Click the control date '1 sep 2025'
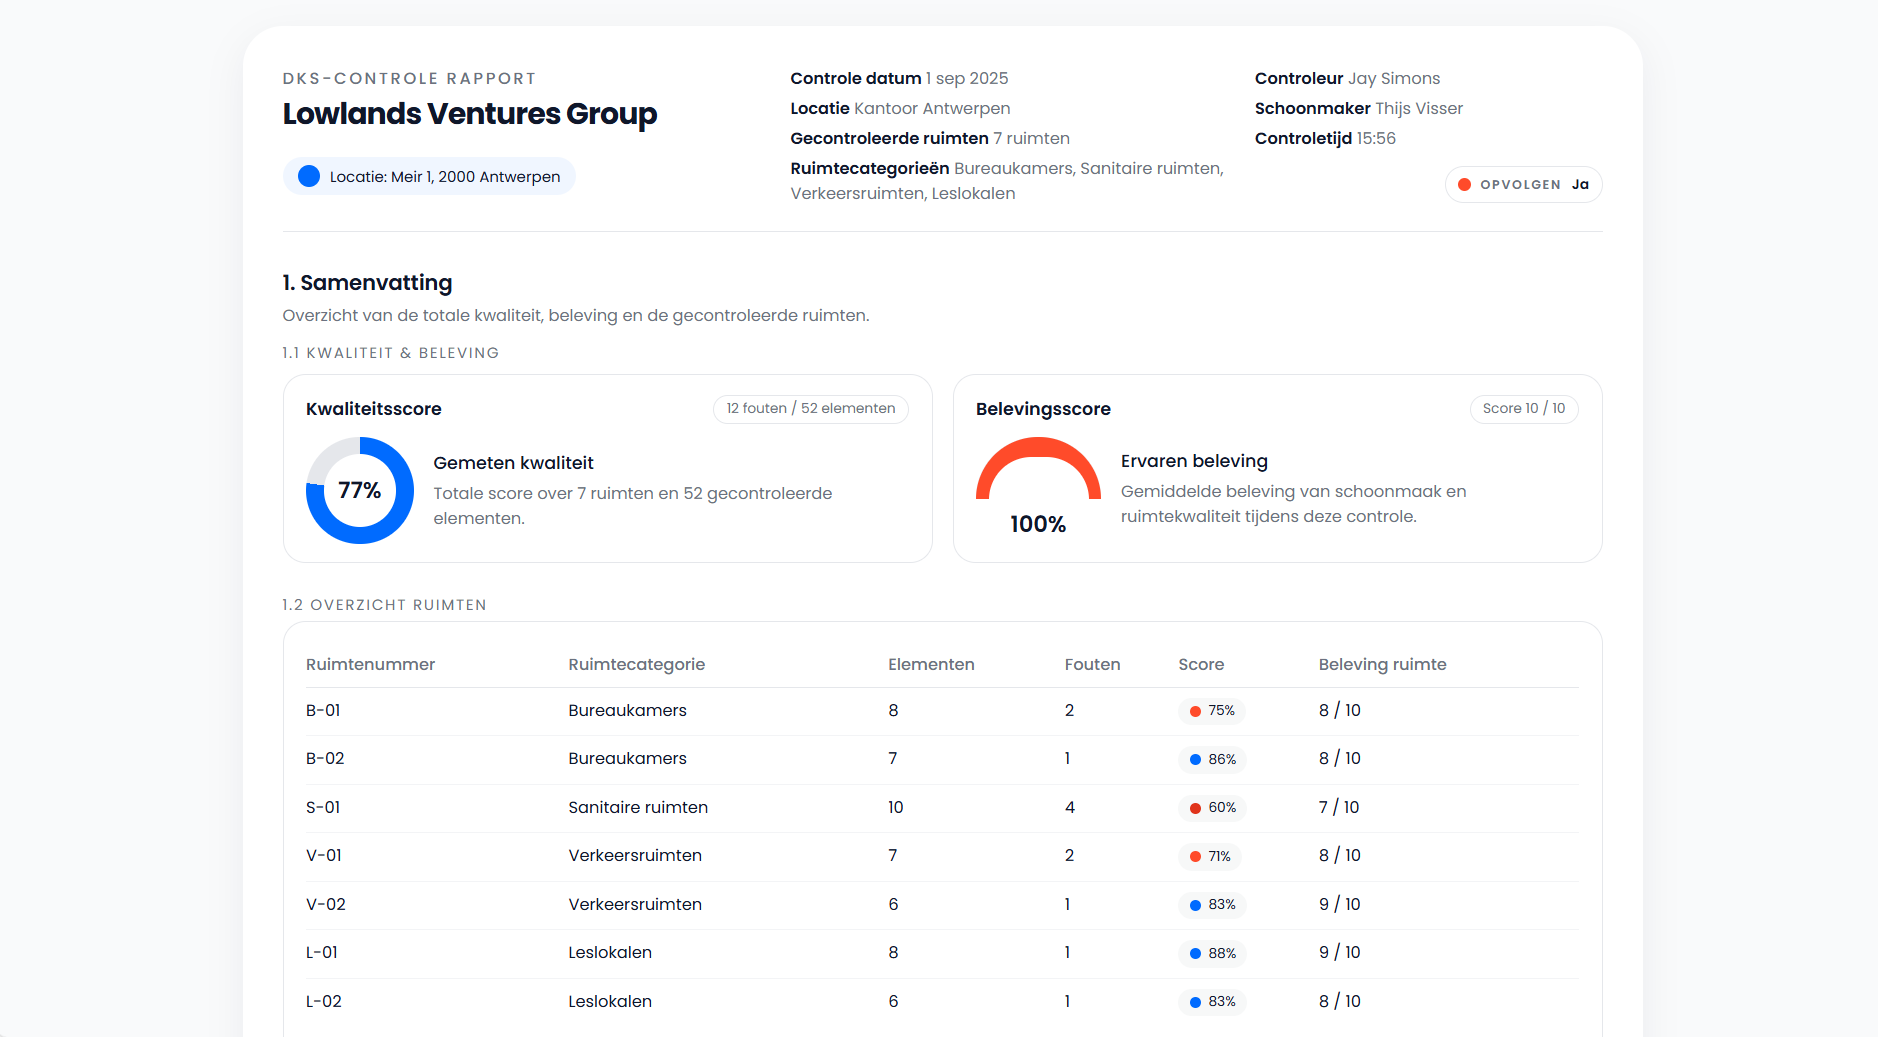 pos(967,78)
